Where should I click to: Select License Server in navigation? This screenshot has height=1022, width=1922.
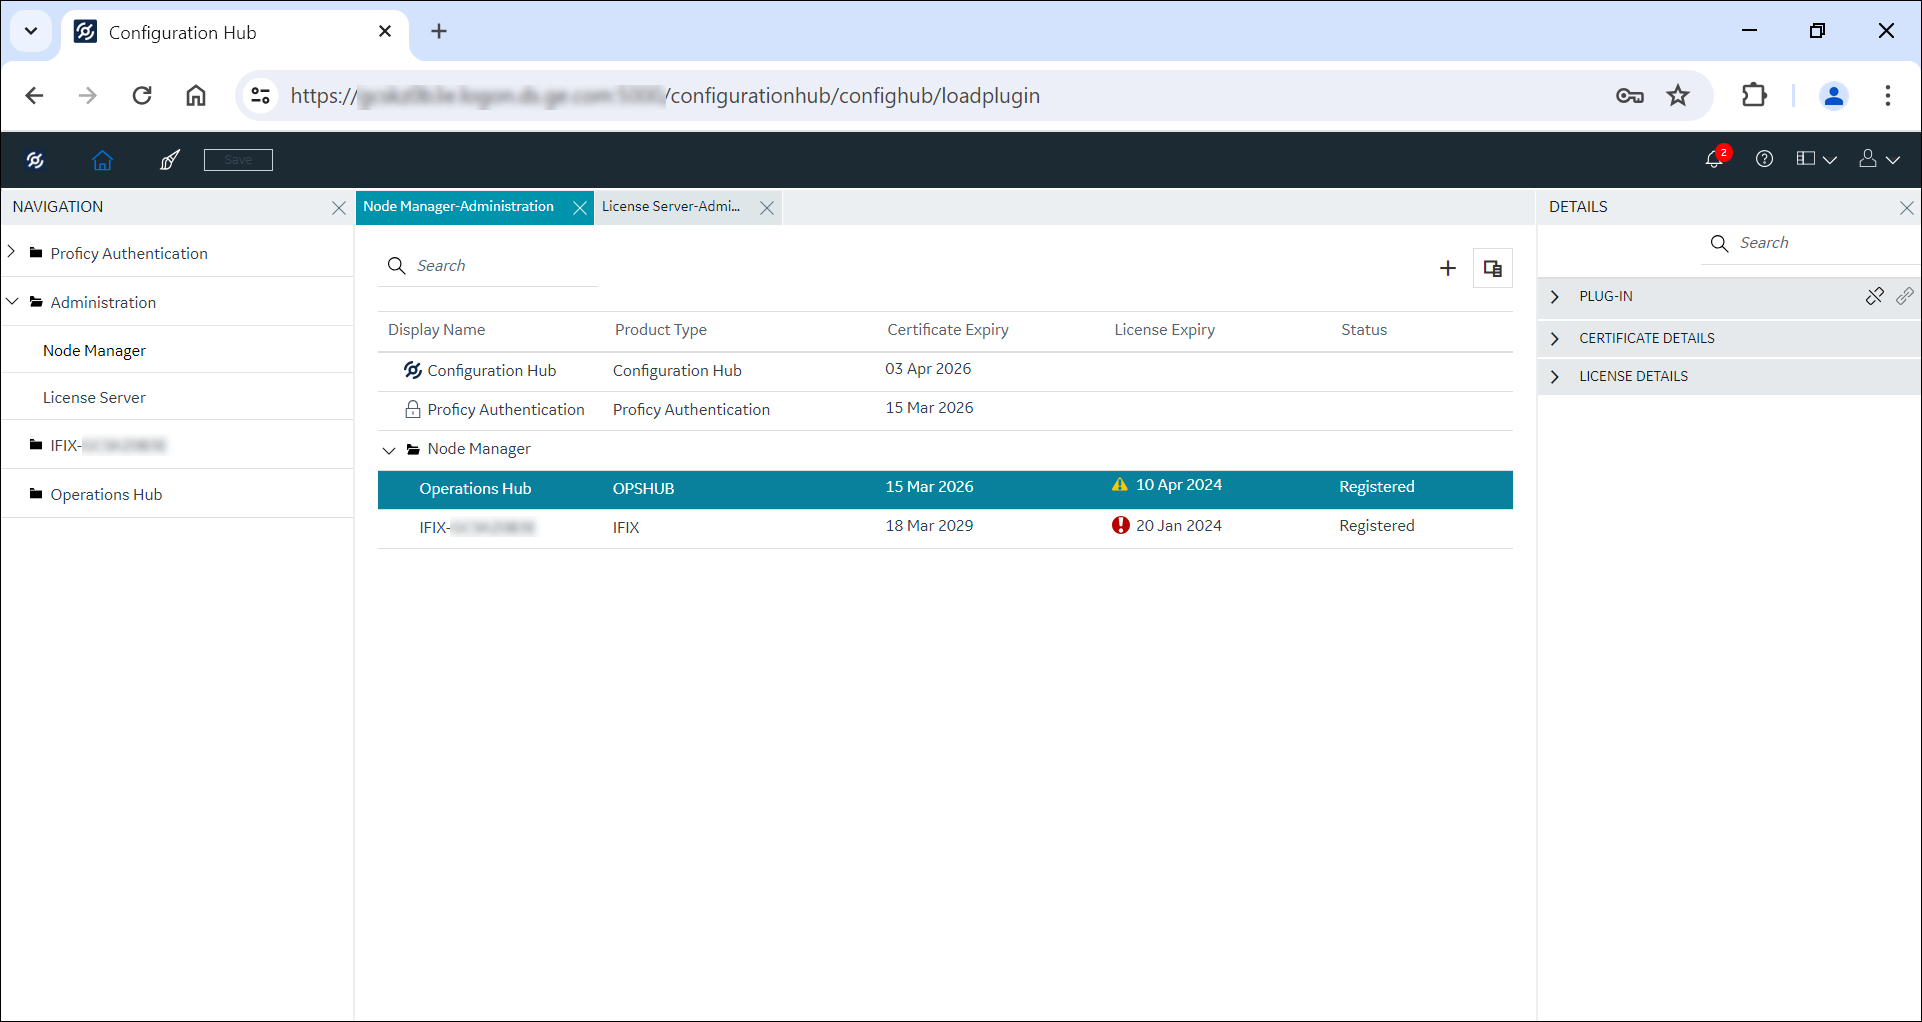[95, 397]
